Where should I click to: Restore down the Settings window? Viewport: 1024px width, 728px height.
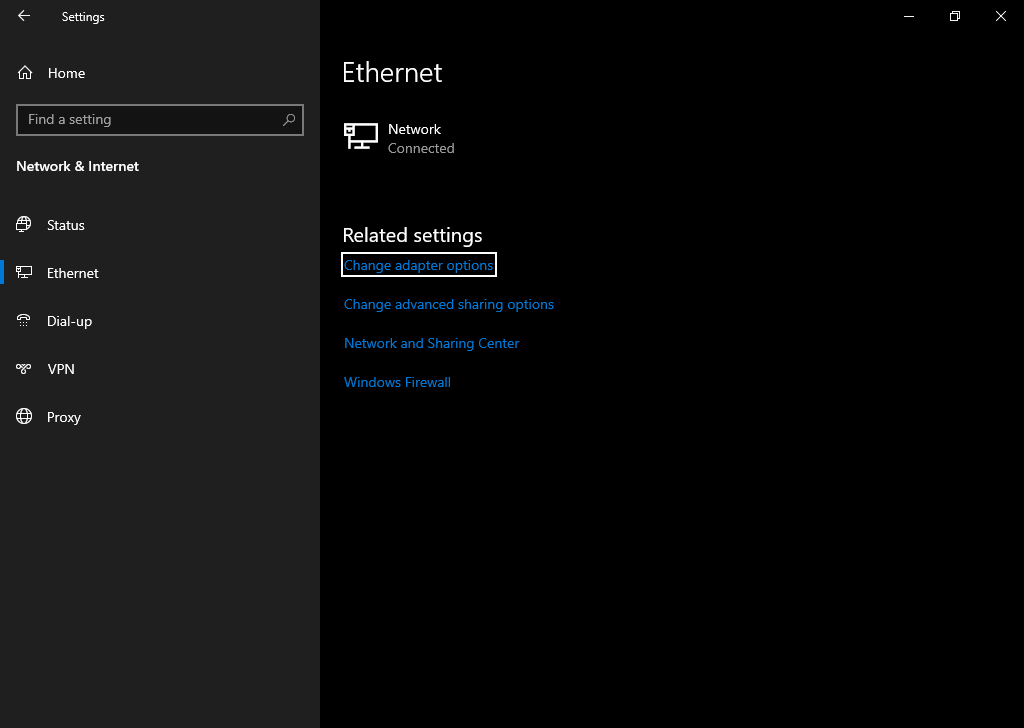click(x=955, y=16)
